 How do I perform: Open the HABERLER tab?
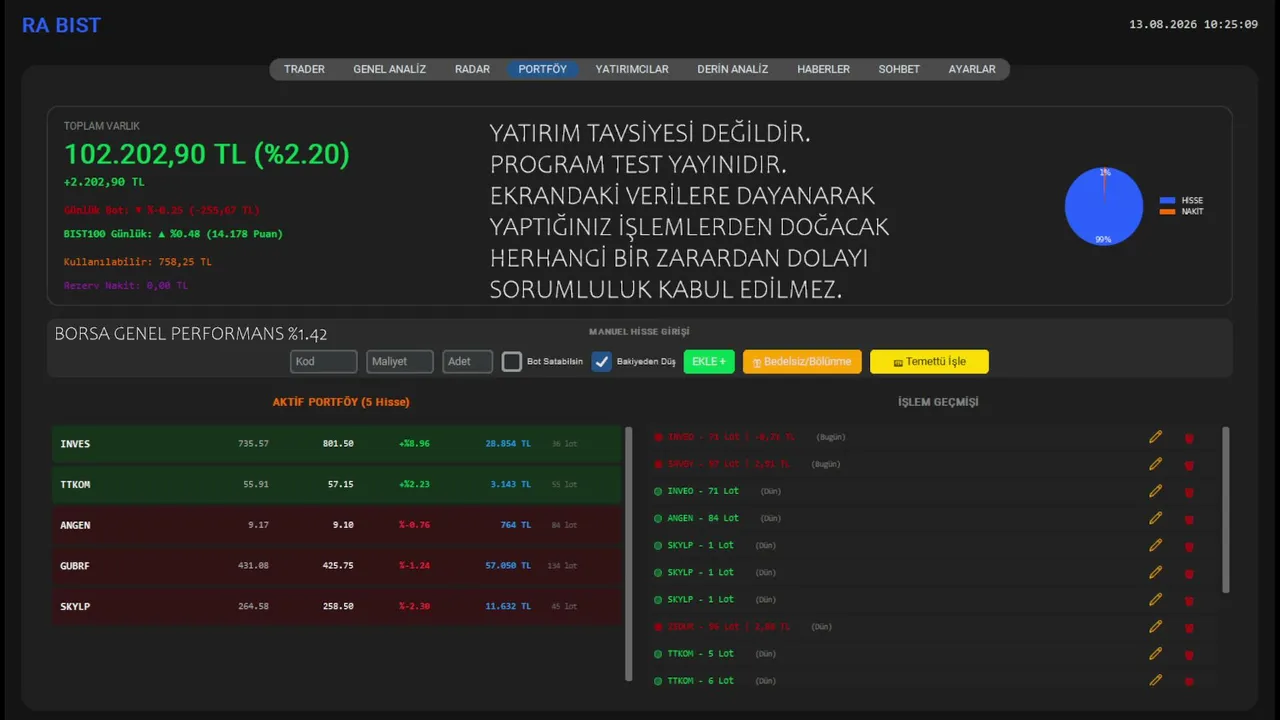[823, 69]
